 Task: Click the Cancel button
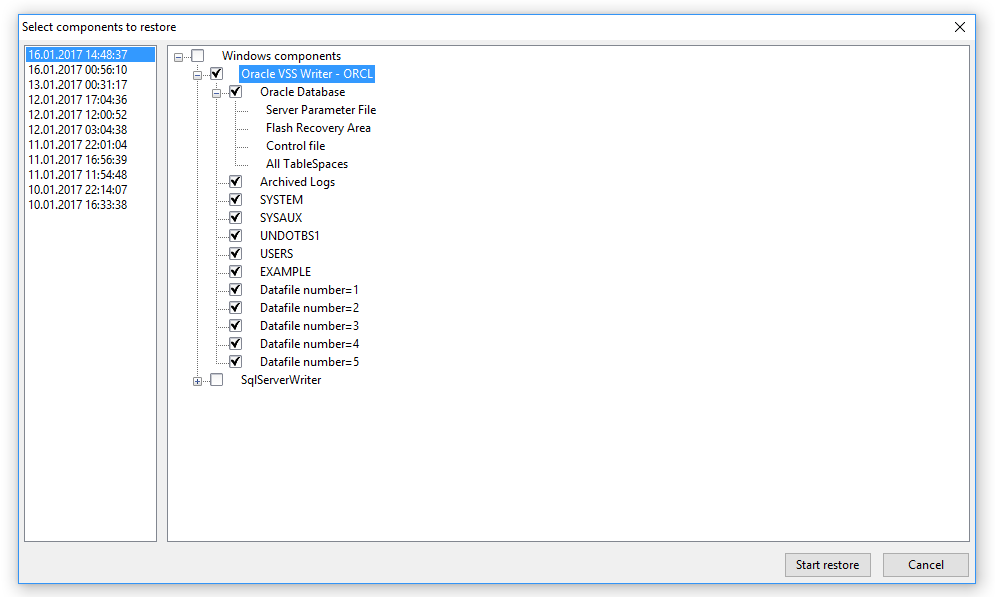click(925, 565)
